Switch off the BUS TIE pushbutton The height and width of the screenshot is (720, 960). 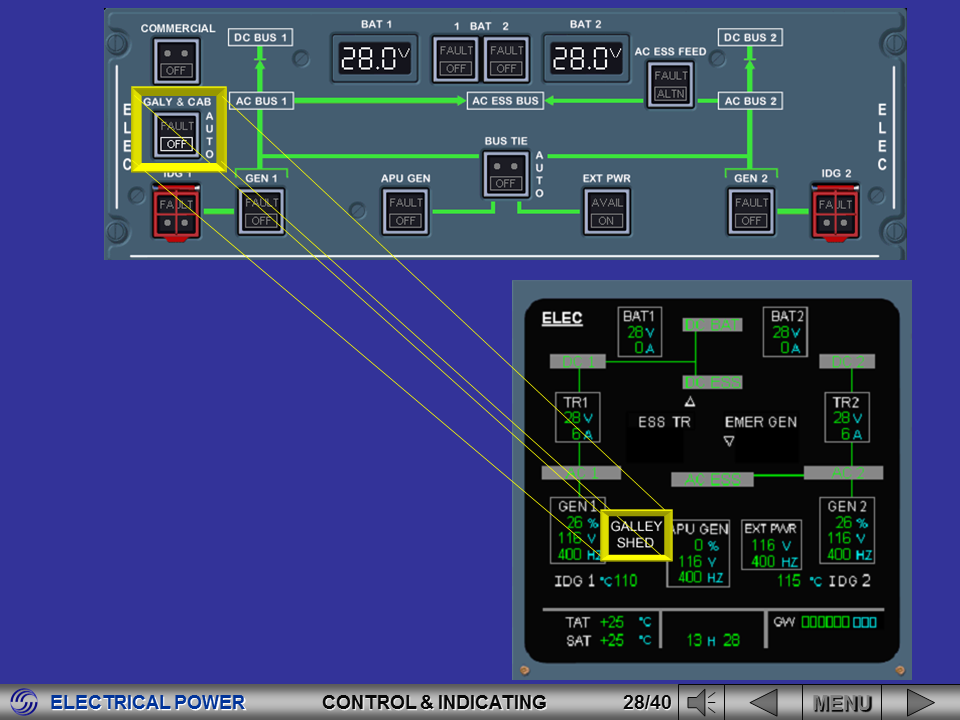point(506,174)
